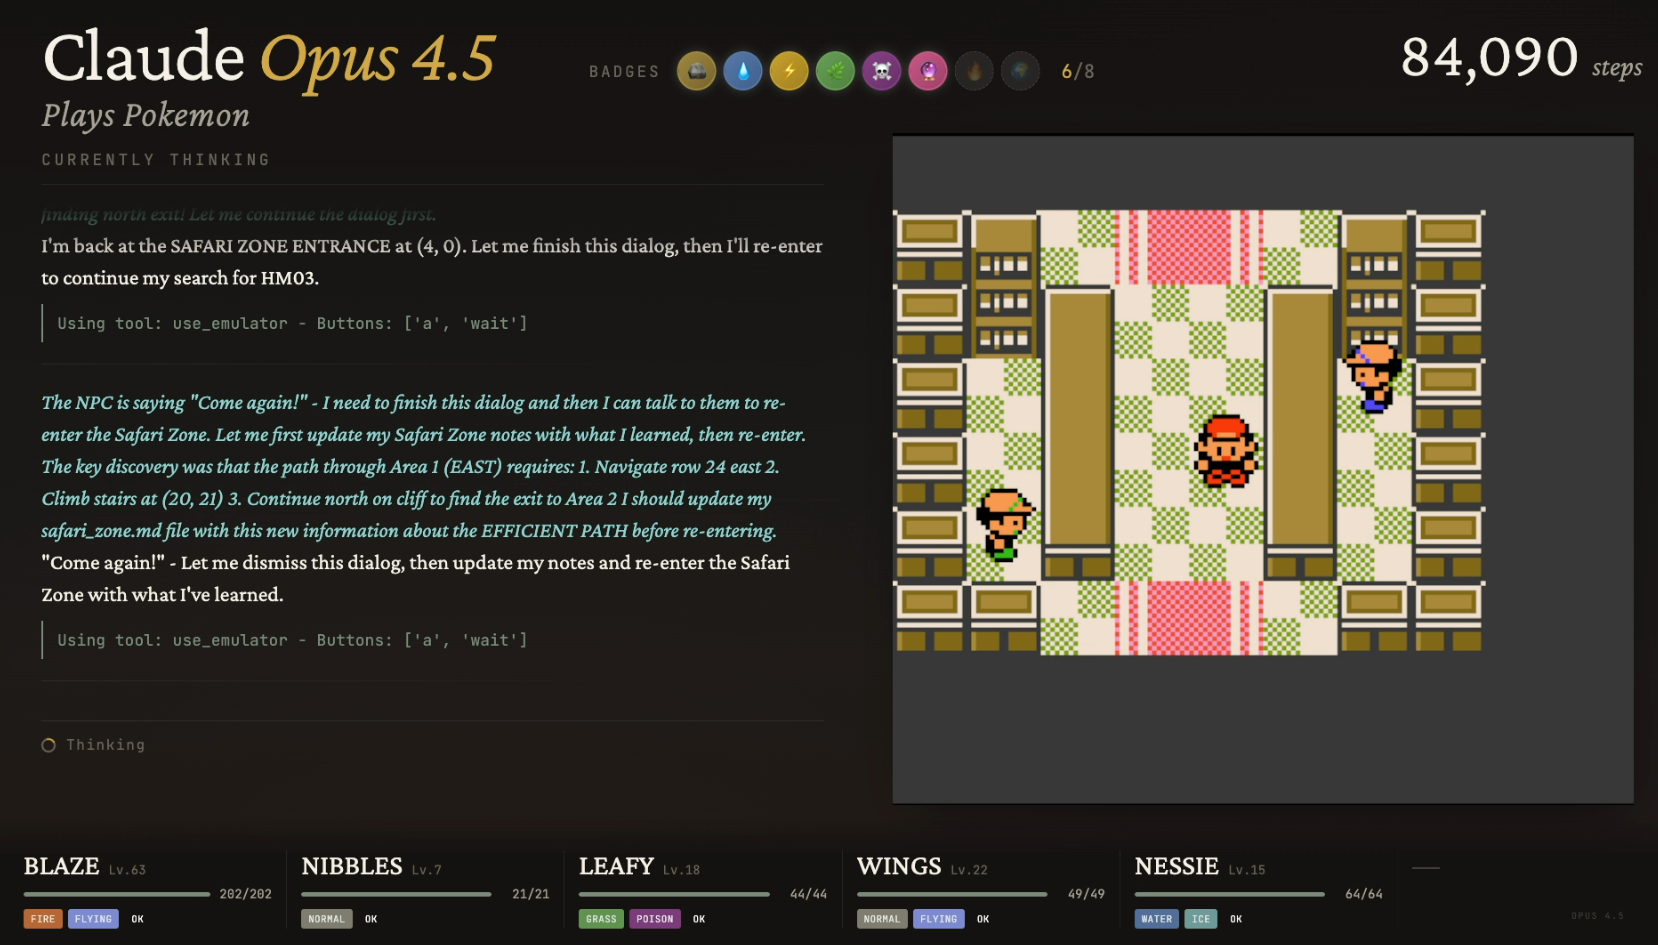This screenshot has width=1658, height=945.
Task: Select WINGS' 49/49 HP value
Action: 1086,894
